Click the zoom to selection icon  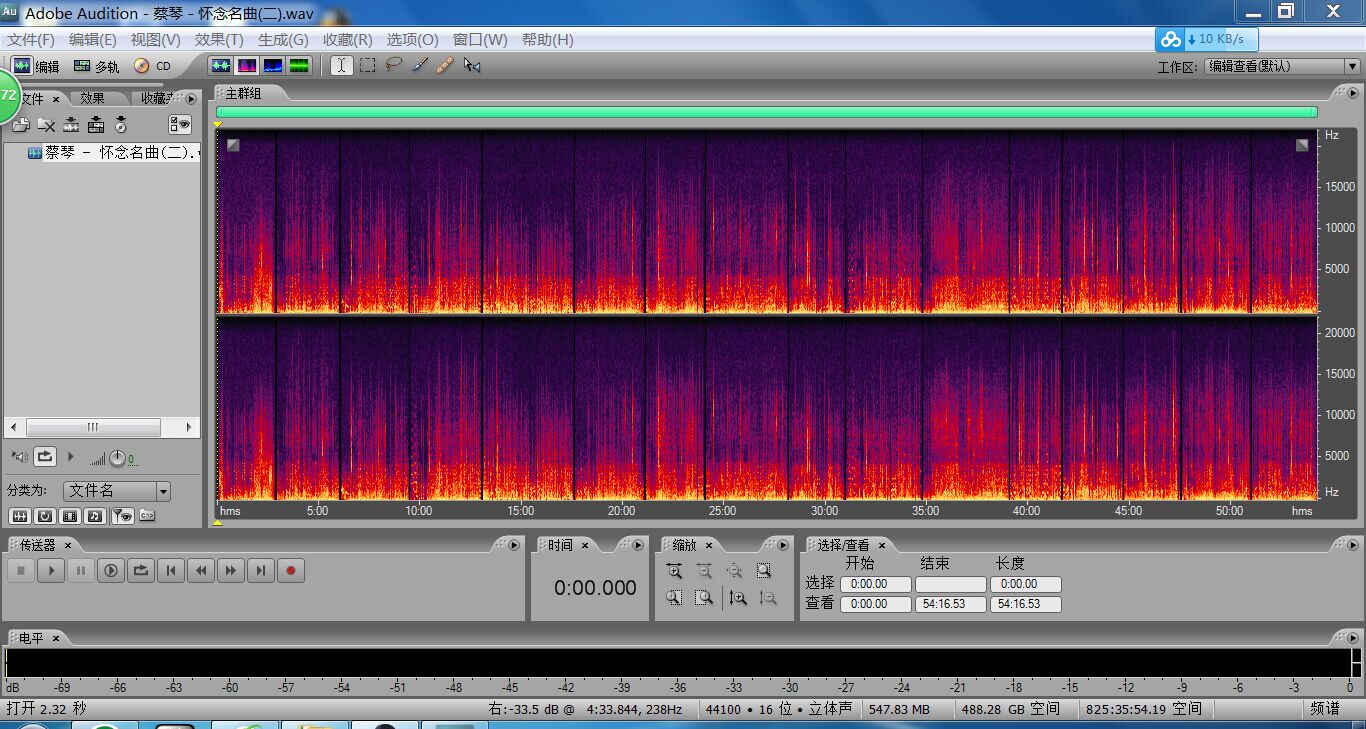point(764,571)
